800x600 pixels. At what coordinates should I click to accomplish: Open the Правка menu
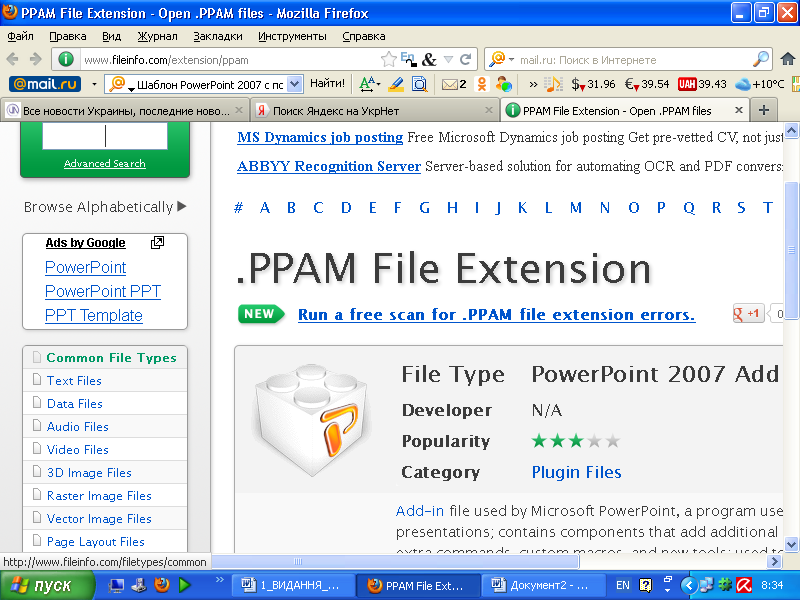[68, 36]
